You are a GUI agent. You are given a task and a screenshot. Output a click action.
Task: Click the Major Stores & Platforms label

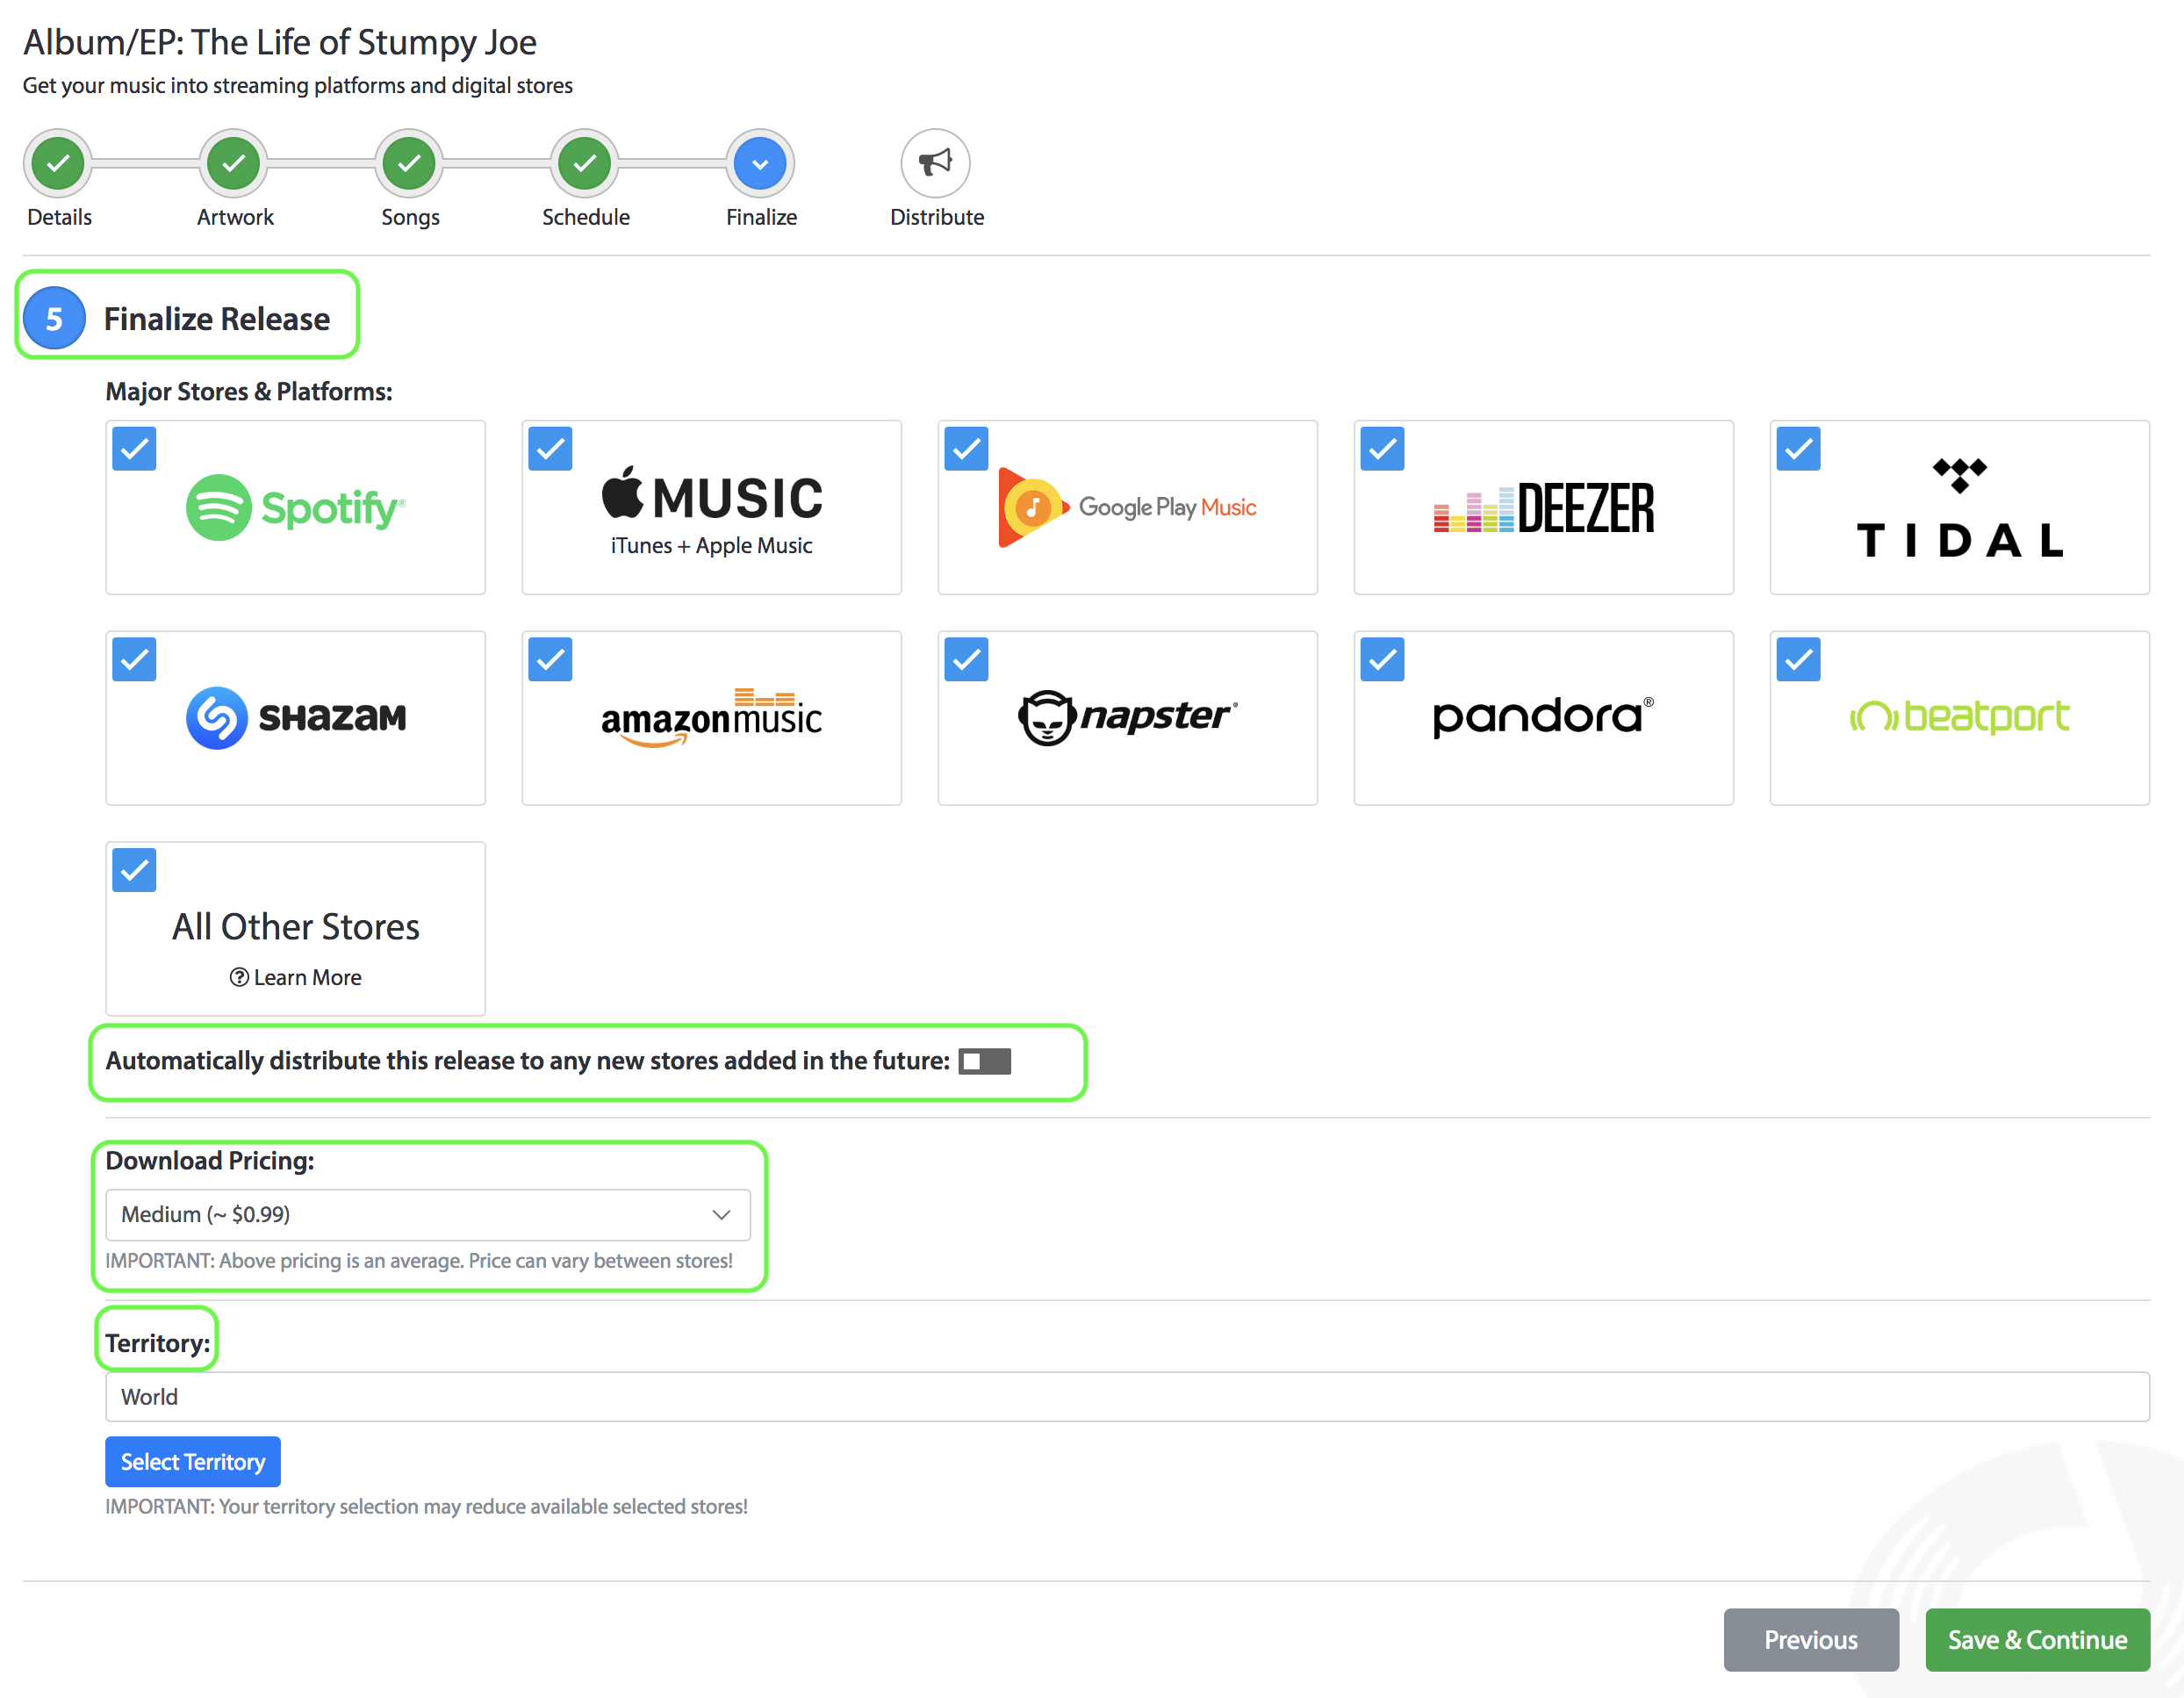[x=249, y=391]
